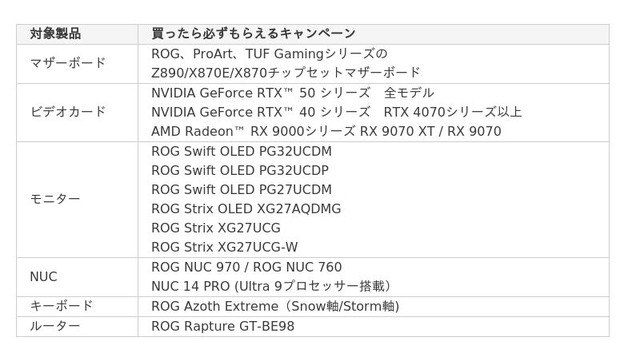
Task: Click ROG Strix XG27UCG-W entry
Action: click(224, 247)
